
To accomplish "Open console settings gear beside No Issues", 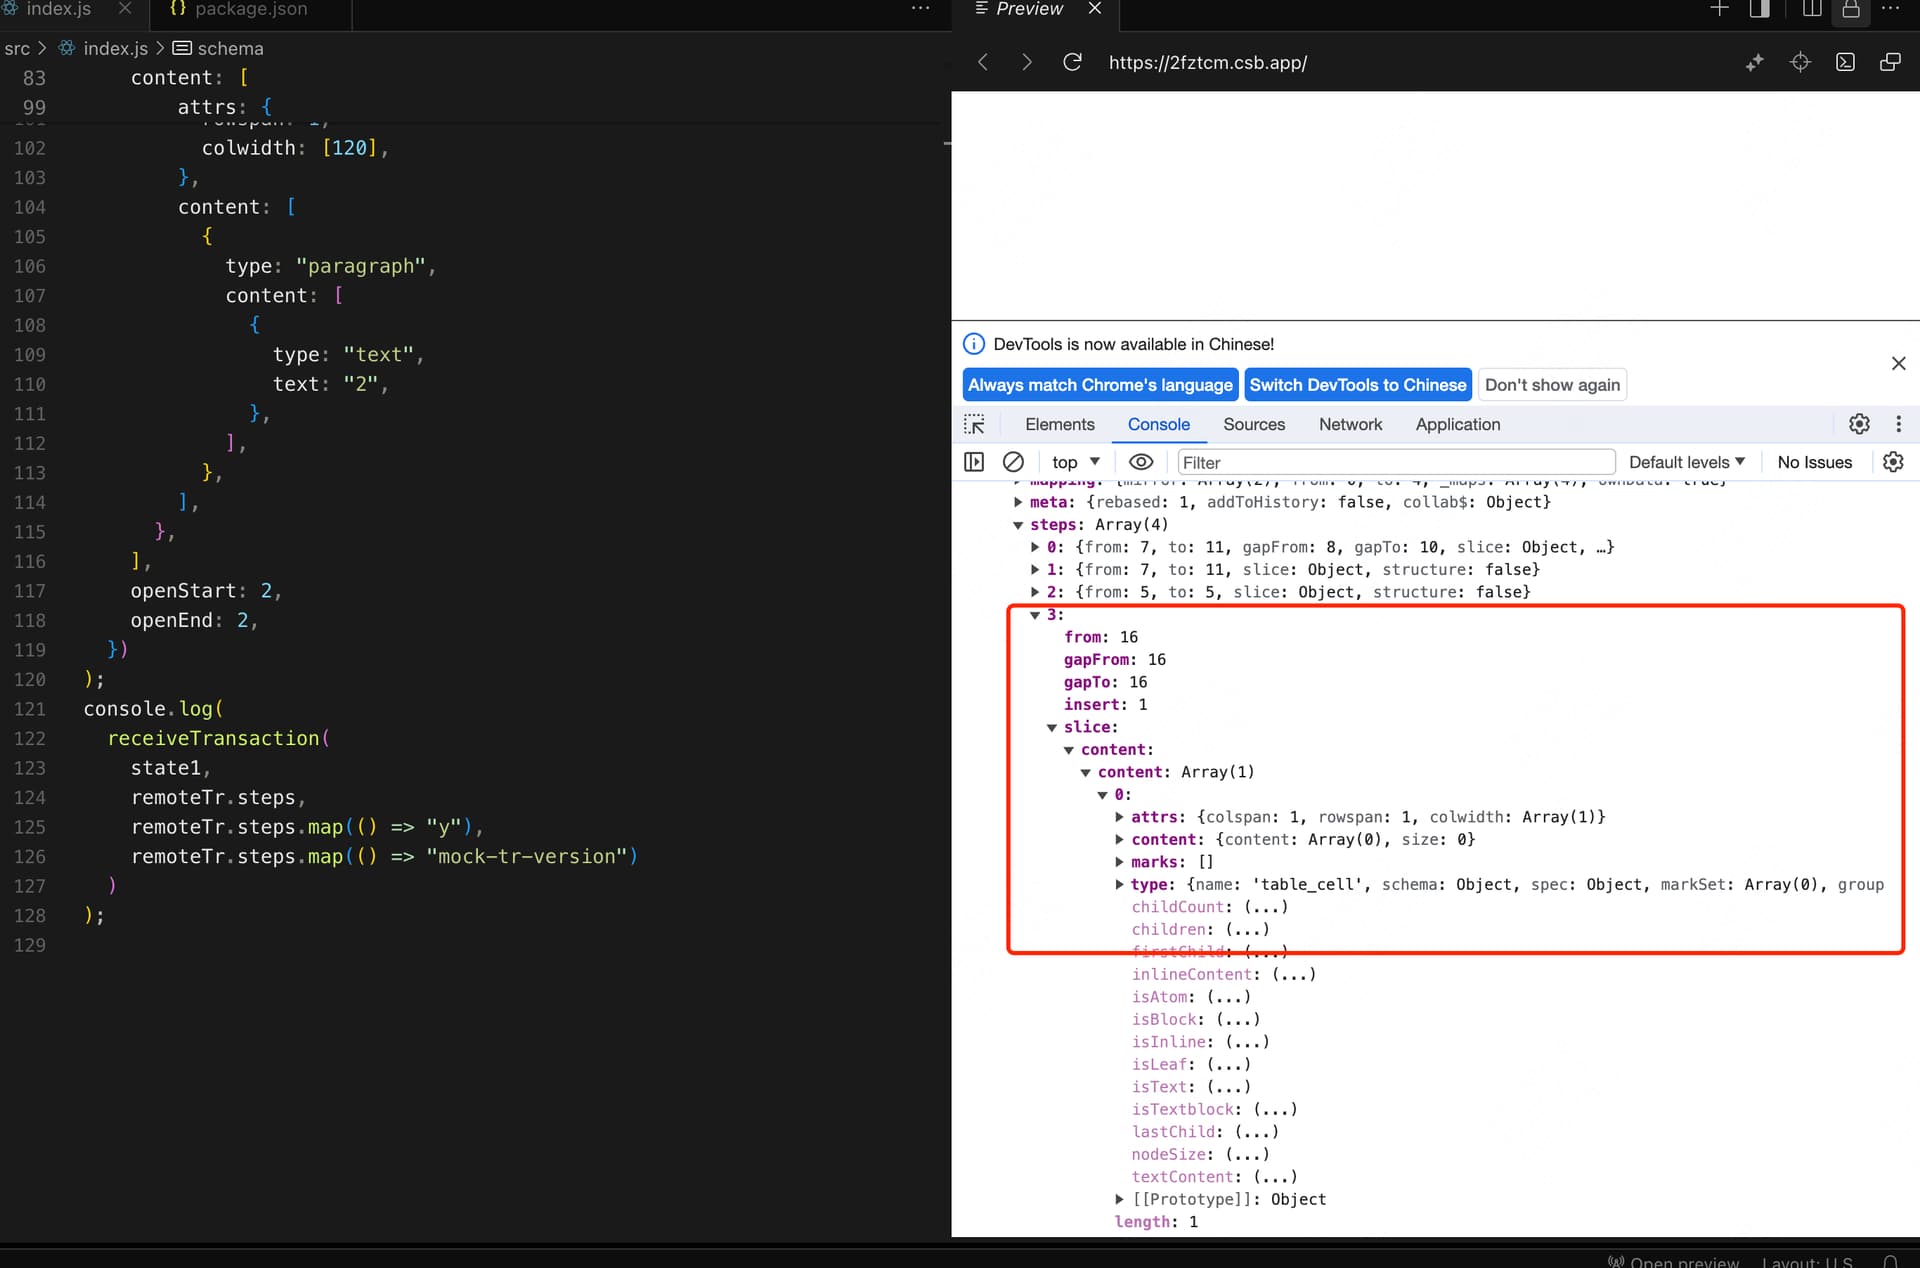I will click(1893, 462).
